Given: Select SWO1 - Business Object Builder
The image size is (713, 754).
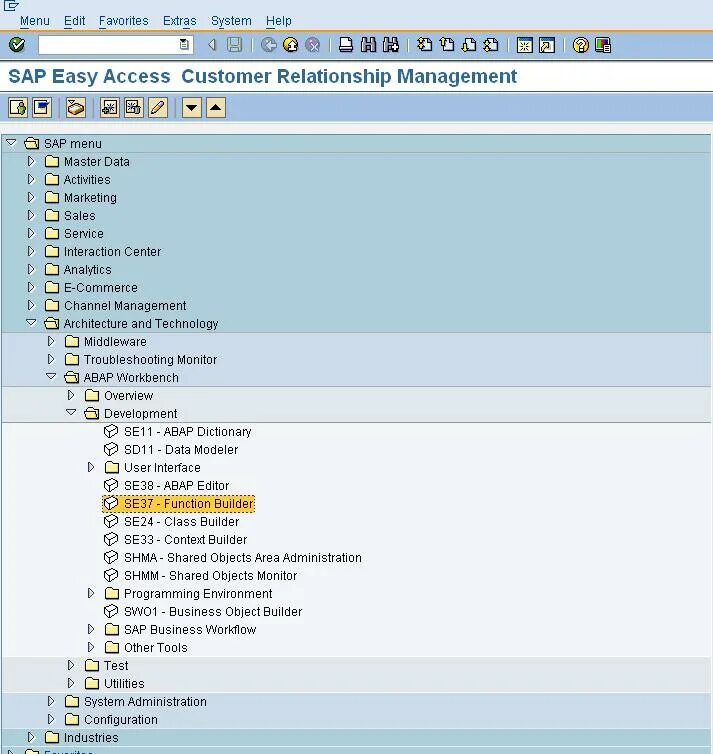Looking at the screenshot, I should [213, 612].
